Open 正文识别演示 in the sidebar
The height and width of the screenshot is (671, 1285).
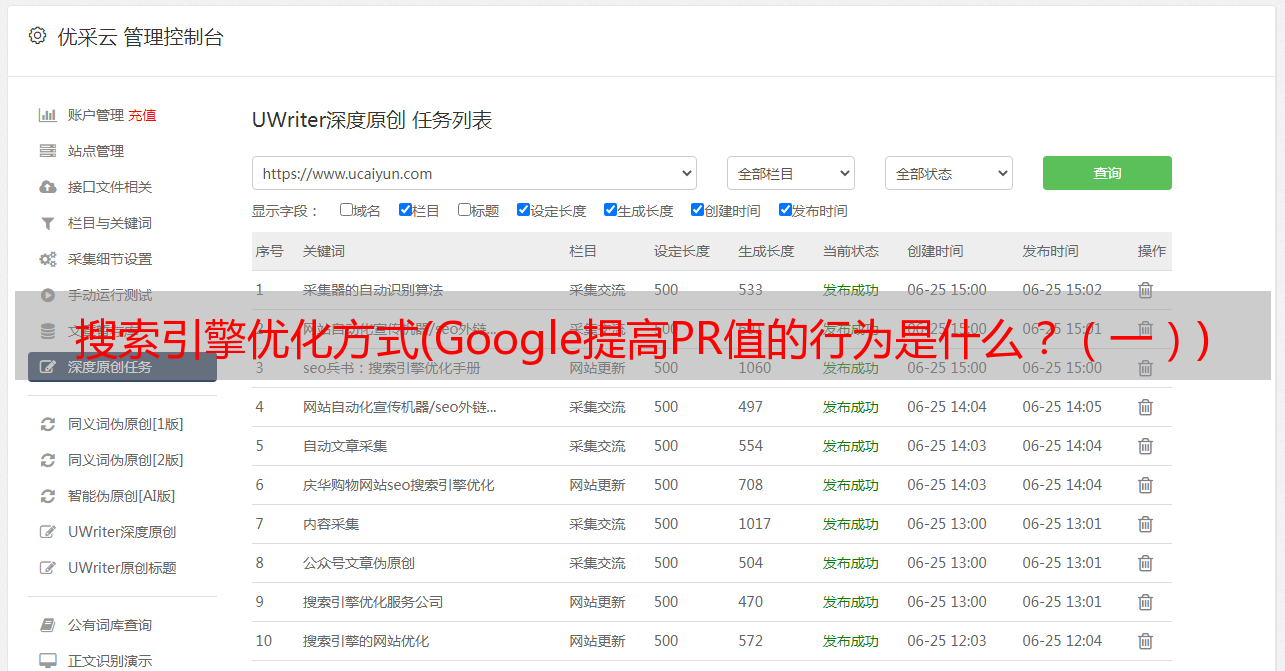(x=110, y=661)
